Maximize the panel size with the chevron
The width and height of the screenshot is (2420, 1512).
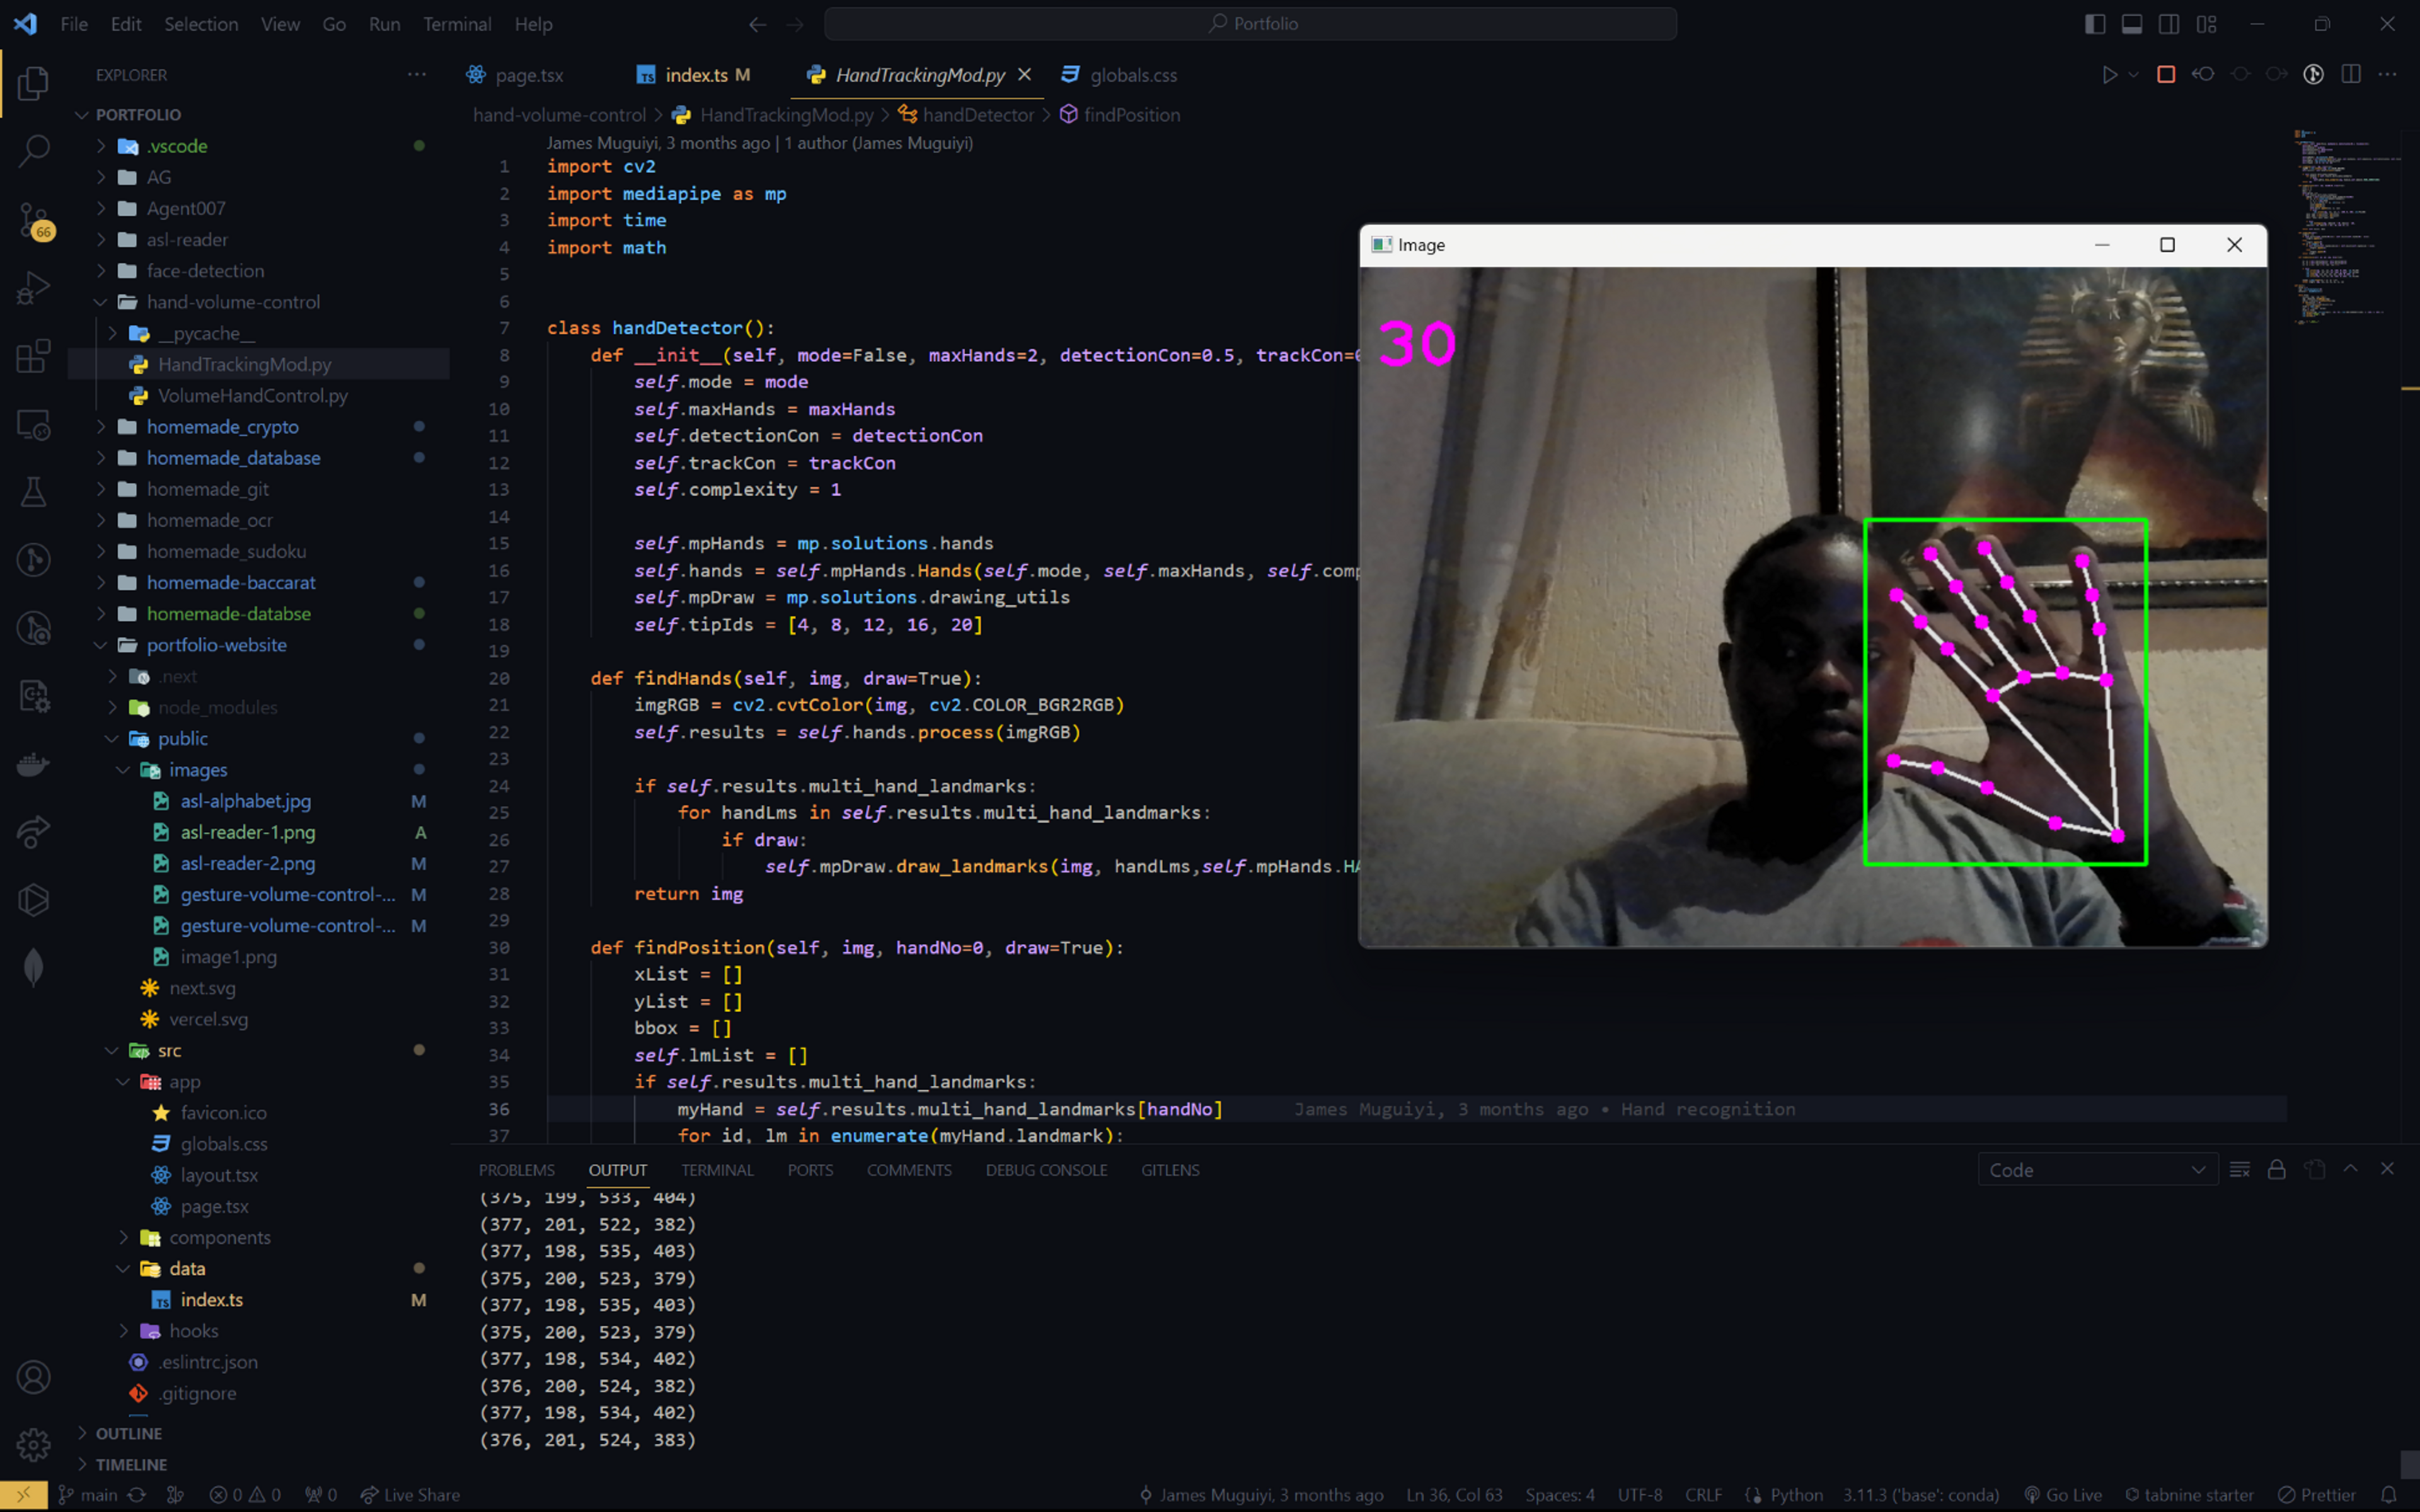tap(2351, 1169)
